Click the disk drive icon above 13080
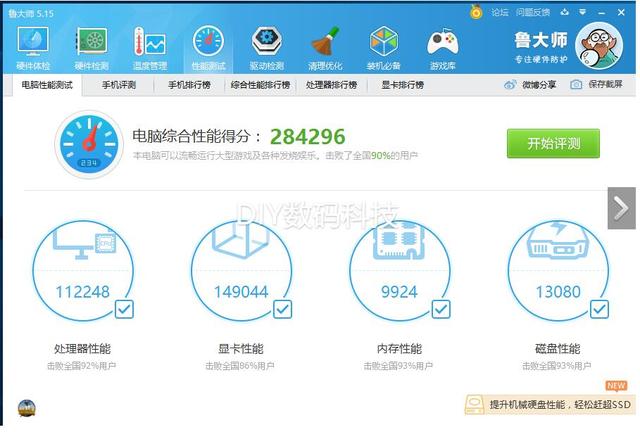The height and width of the screenshot is (432, 640). 558,240
